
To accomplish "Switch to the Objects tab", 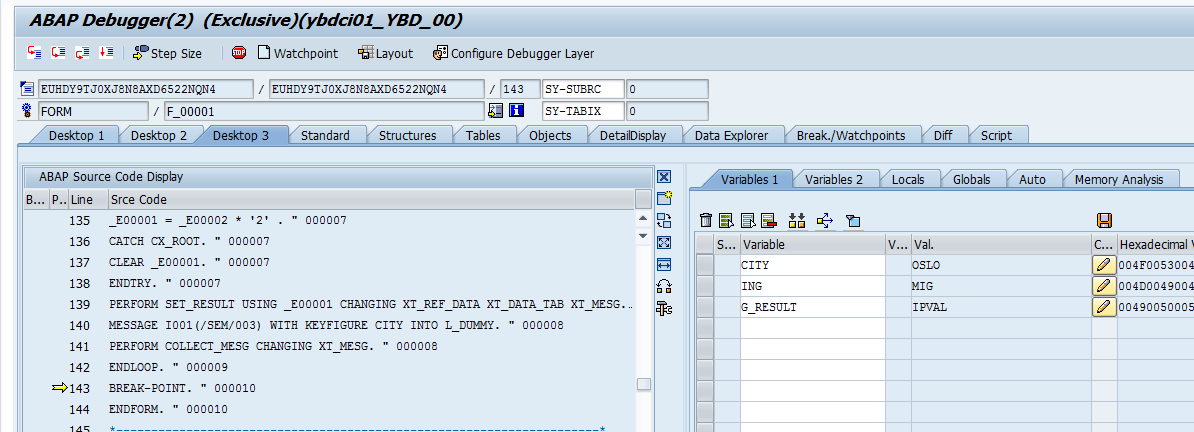I will pyautogui.click(x=550, y=136).
